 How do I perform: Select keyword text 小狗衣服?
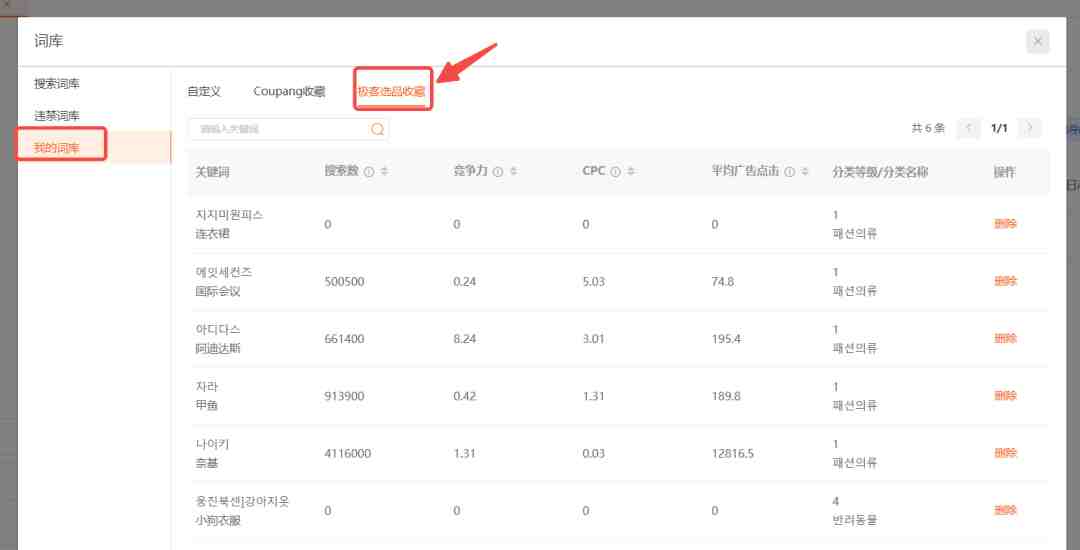point(218,520)
